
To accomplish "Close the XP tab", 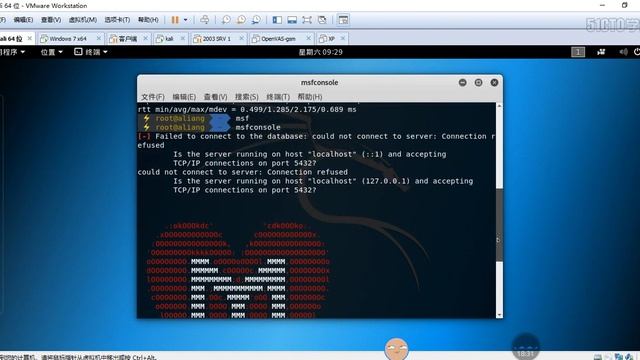I will [343, 38].
